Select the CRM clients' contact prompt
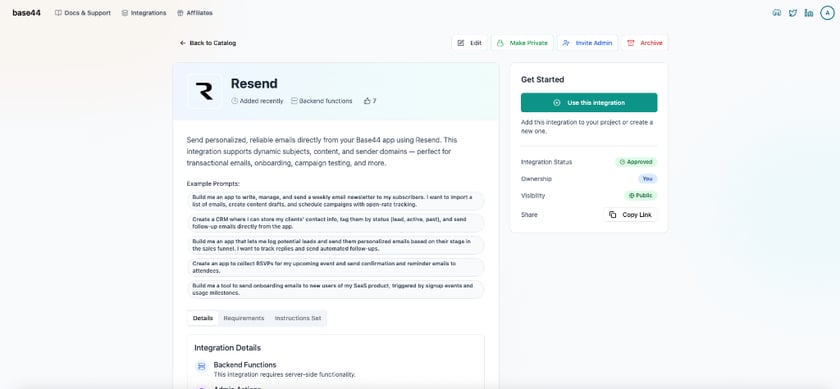The width and height of the screenshot is (840, 389). point(335,223)
